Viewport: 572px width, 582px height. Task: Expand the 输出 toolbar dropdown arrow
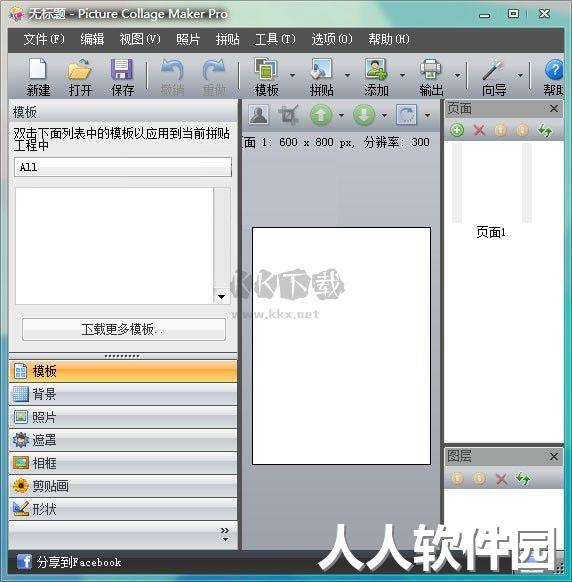[x=457, y=75]
